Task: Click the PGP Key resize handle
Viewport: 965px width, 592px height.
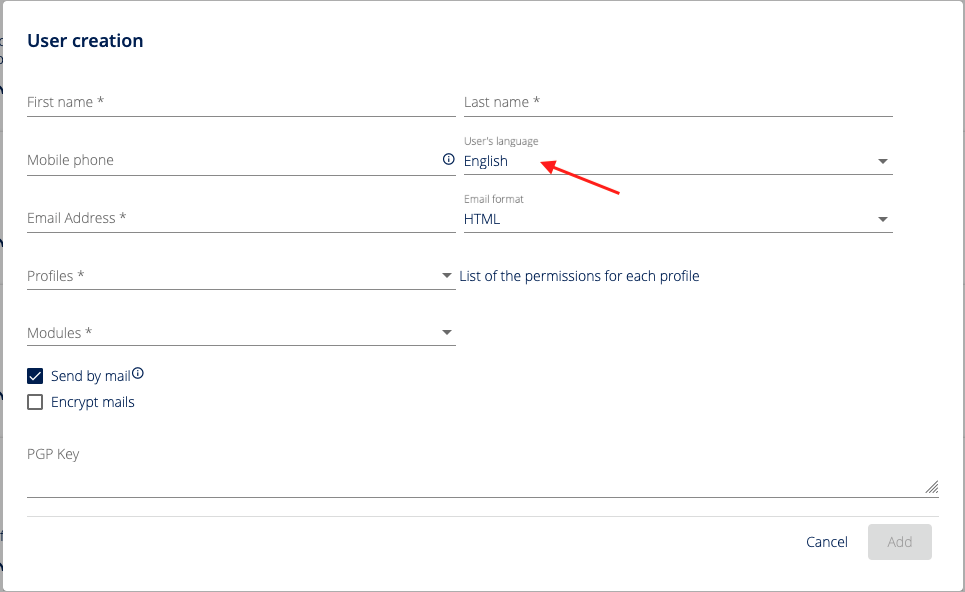Action: 931,487
